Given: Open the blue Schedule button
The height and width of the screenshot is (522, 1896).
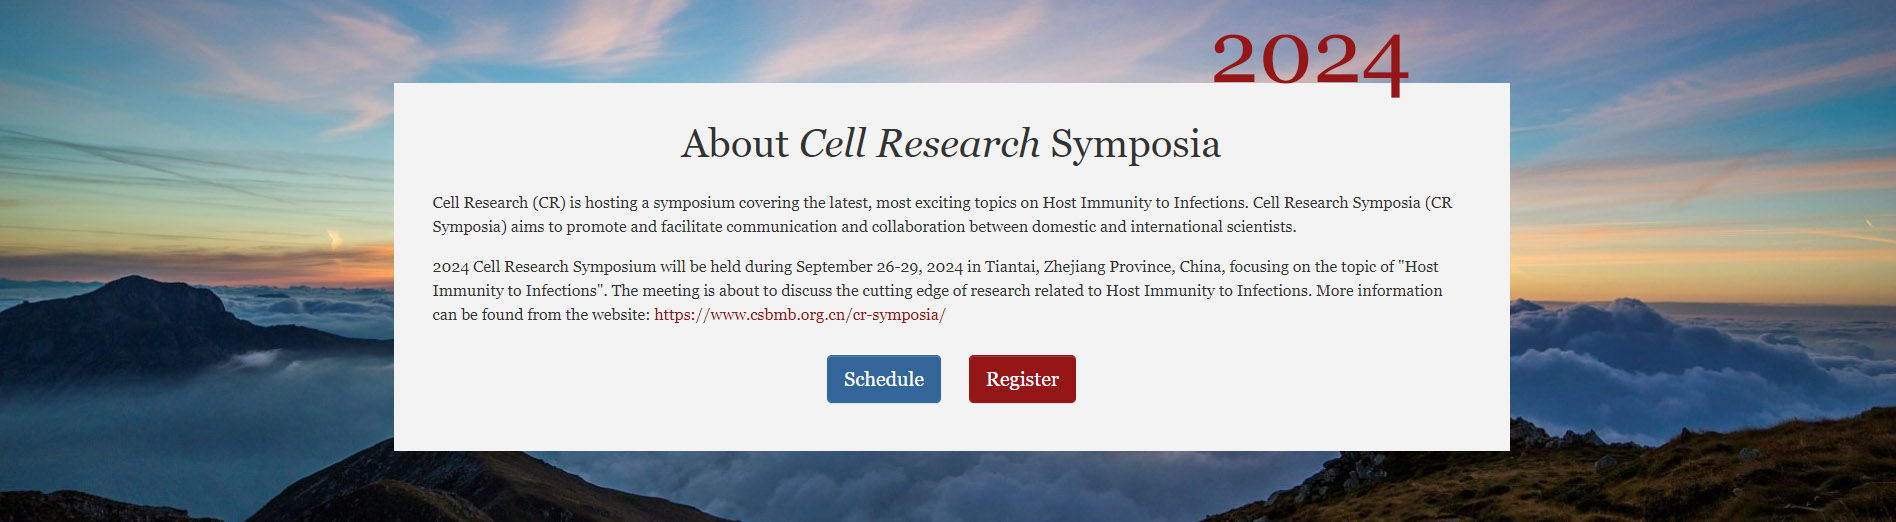Looking at the screenshot, I should [883, 379].
